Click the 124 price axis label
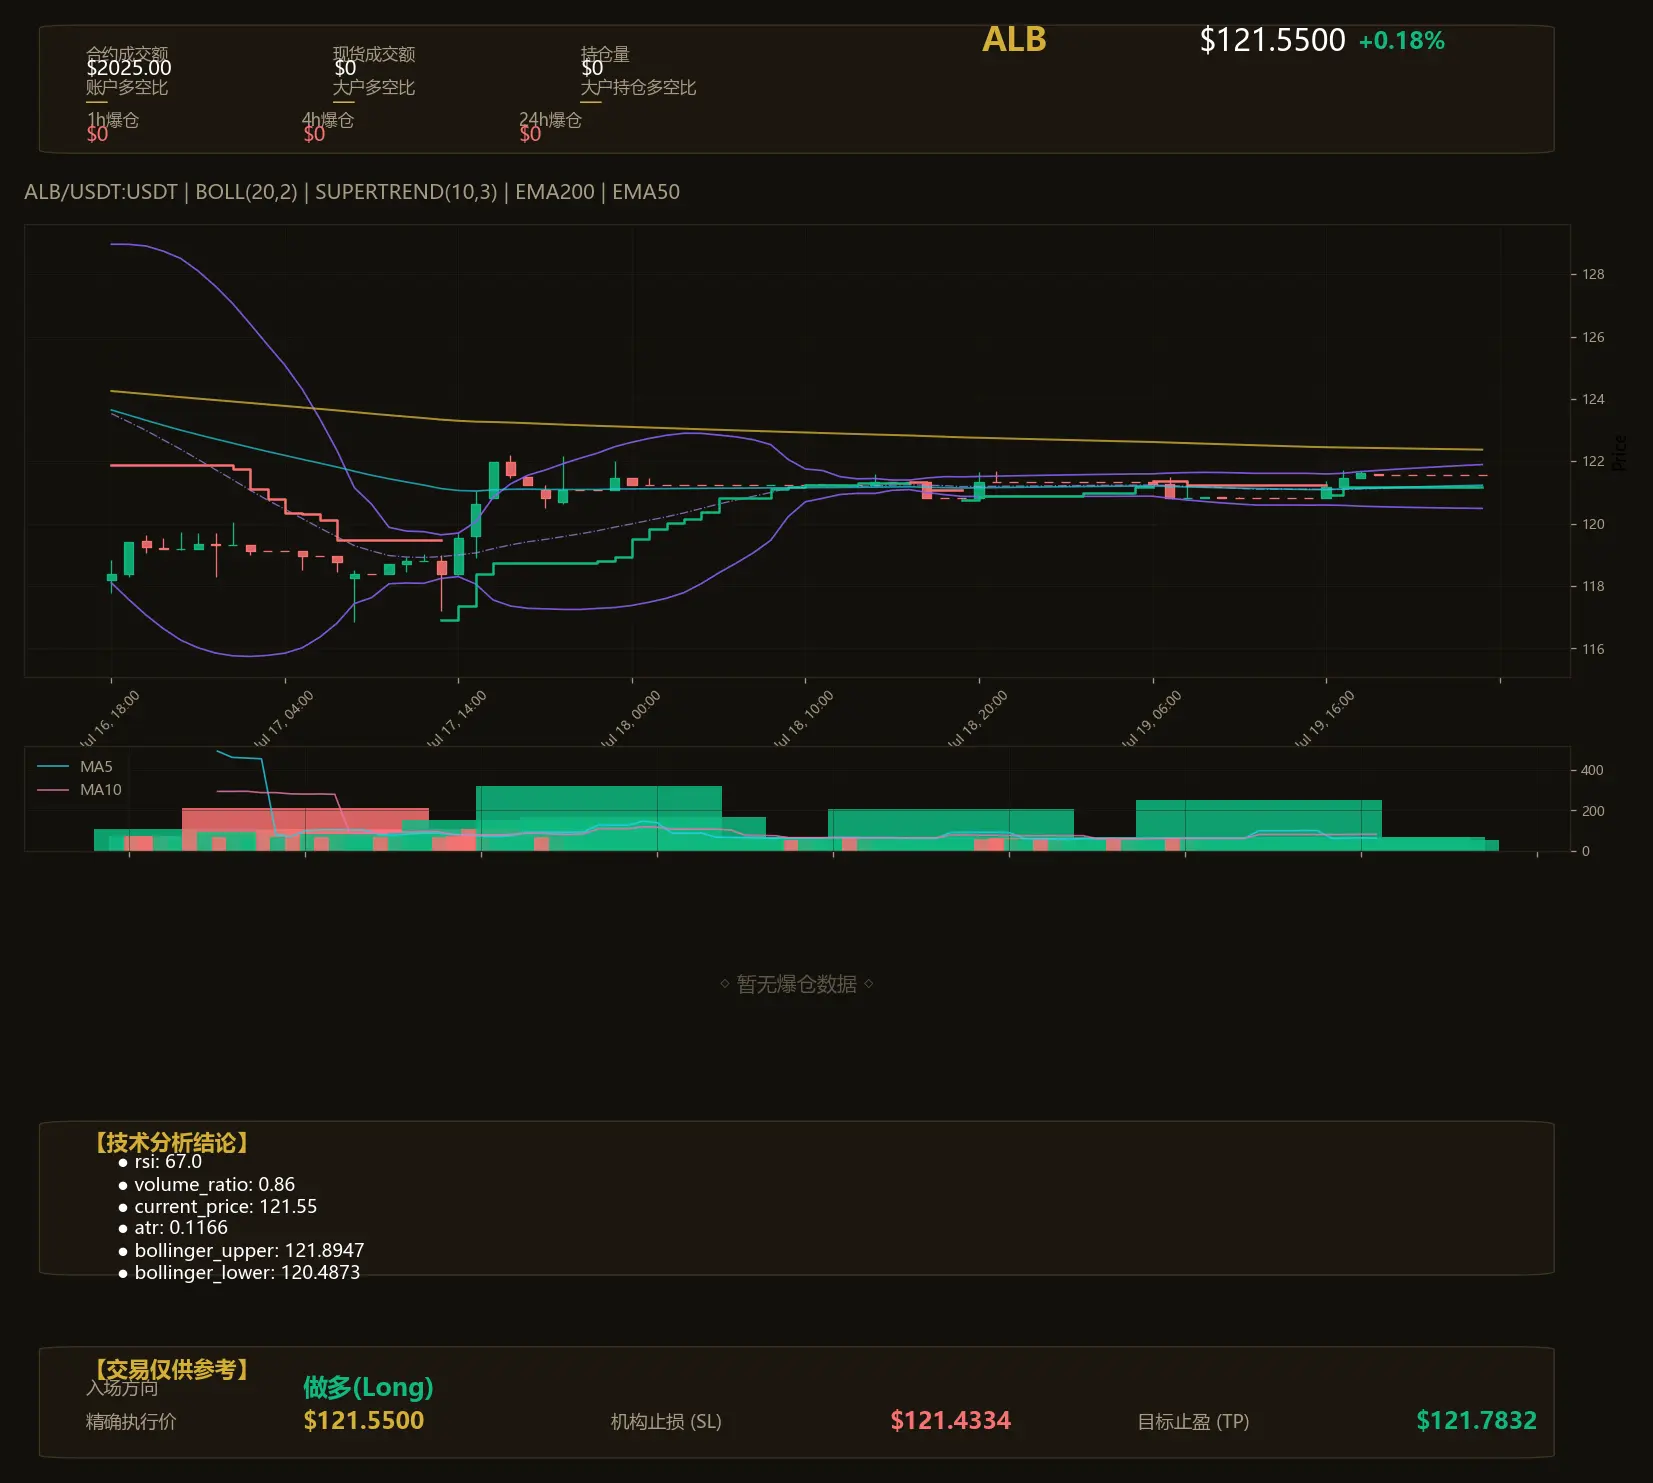Viewport: 1653px width, 1483px height. pos(1593,399)
